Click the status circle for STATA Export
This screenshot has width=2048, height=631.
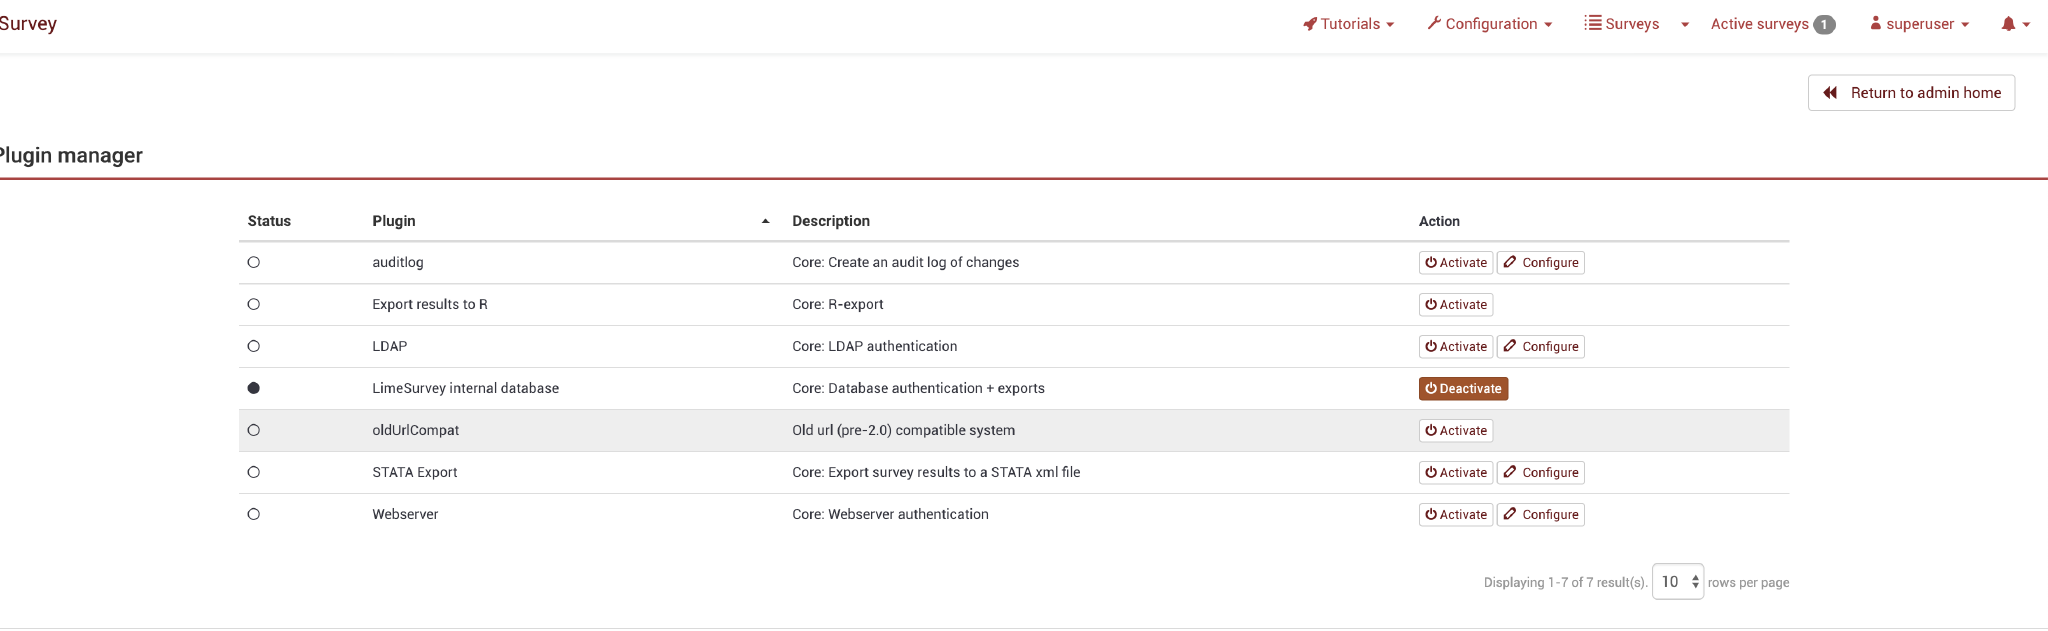tap(254, 472)
